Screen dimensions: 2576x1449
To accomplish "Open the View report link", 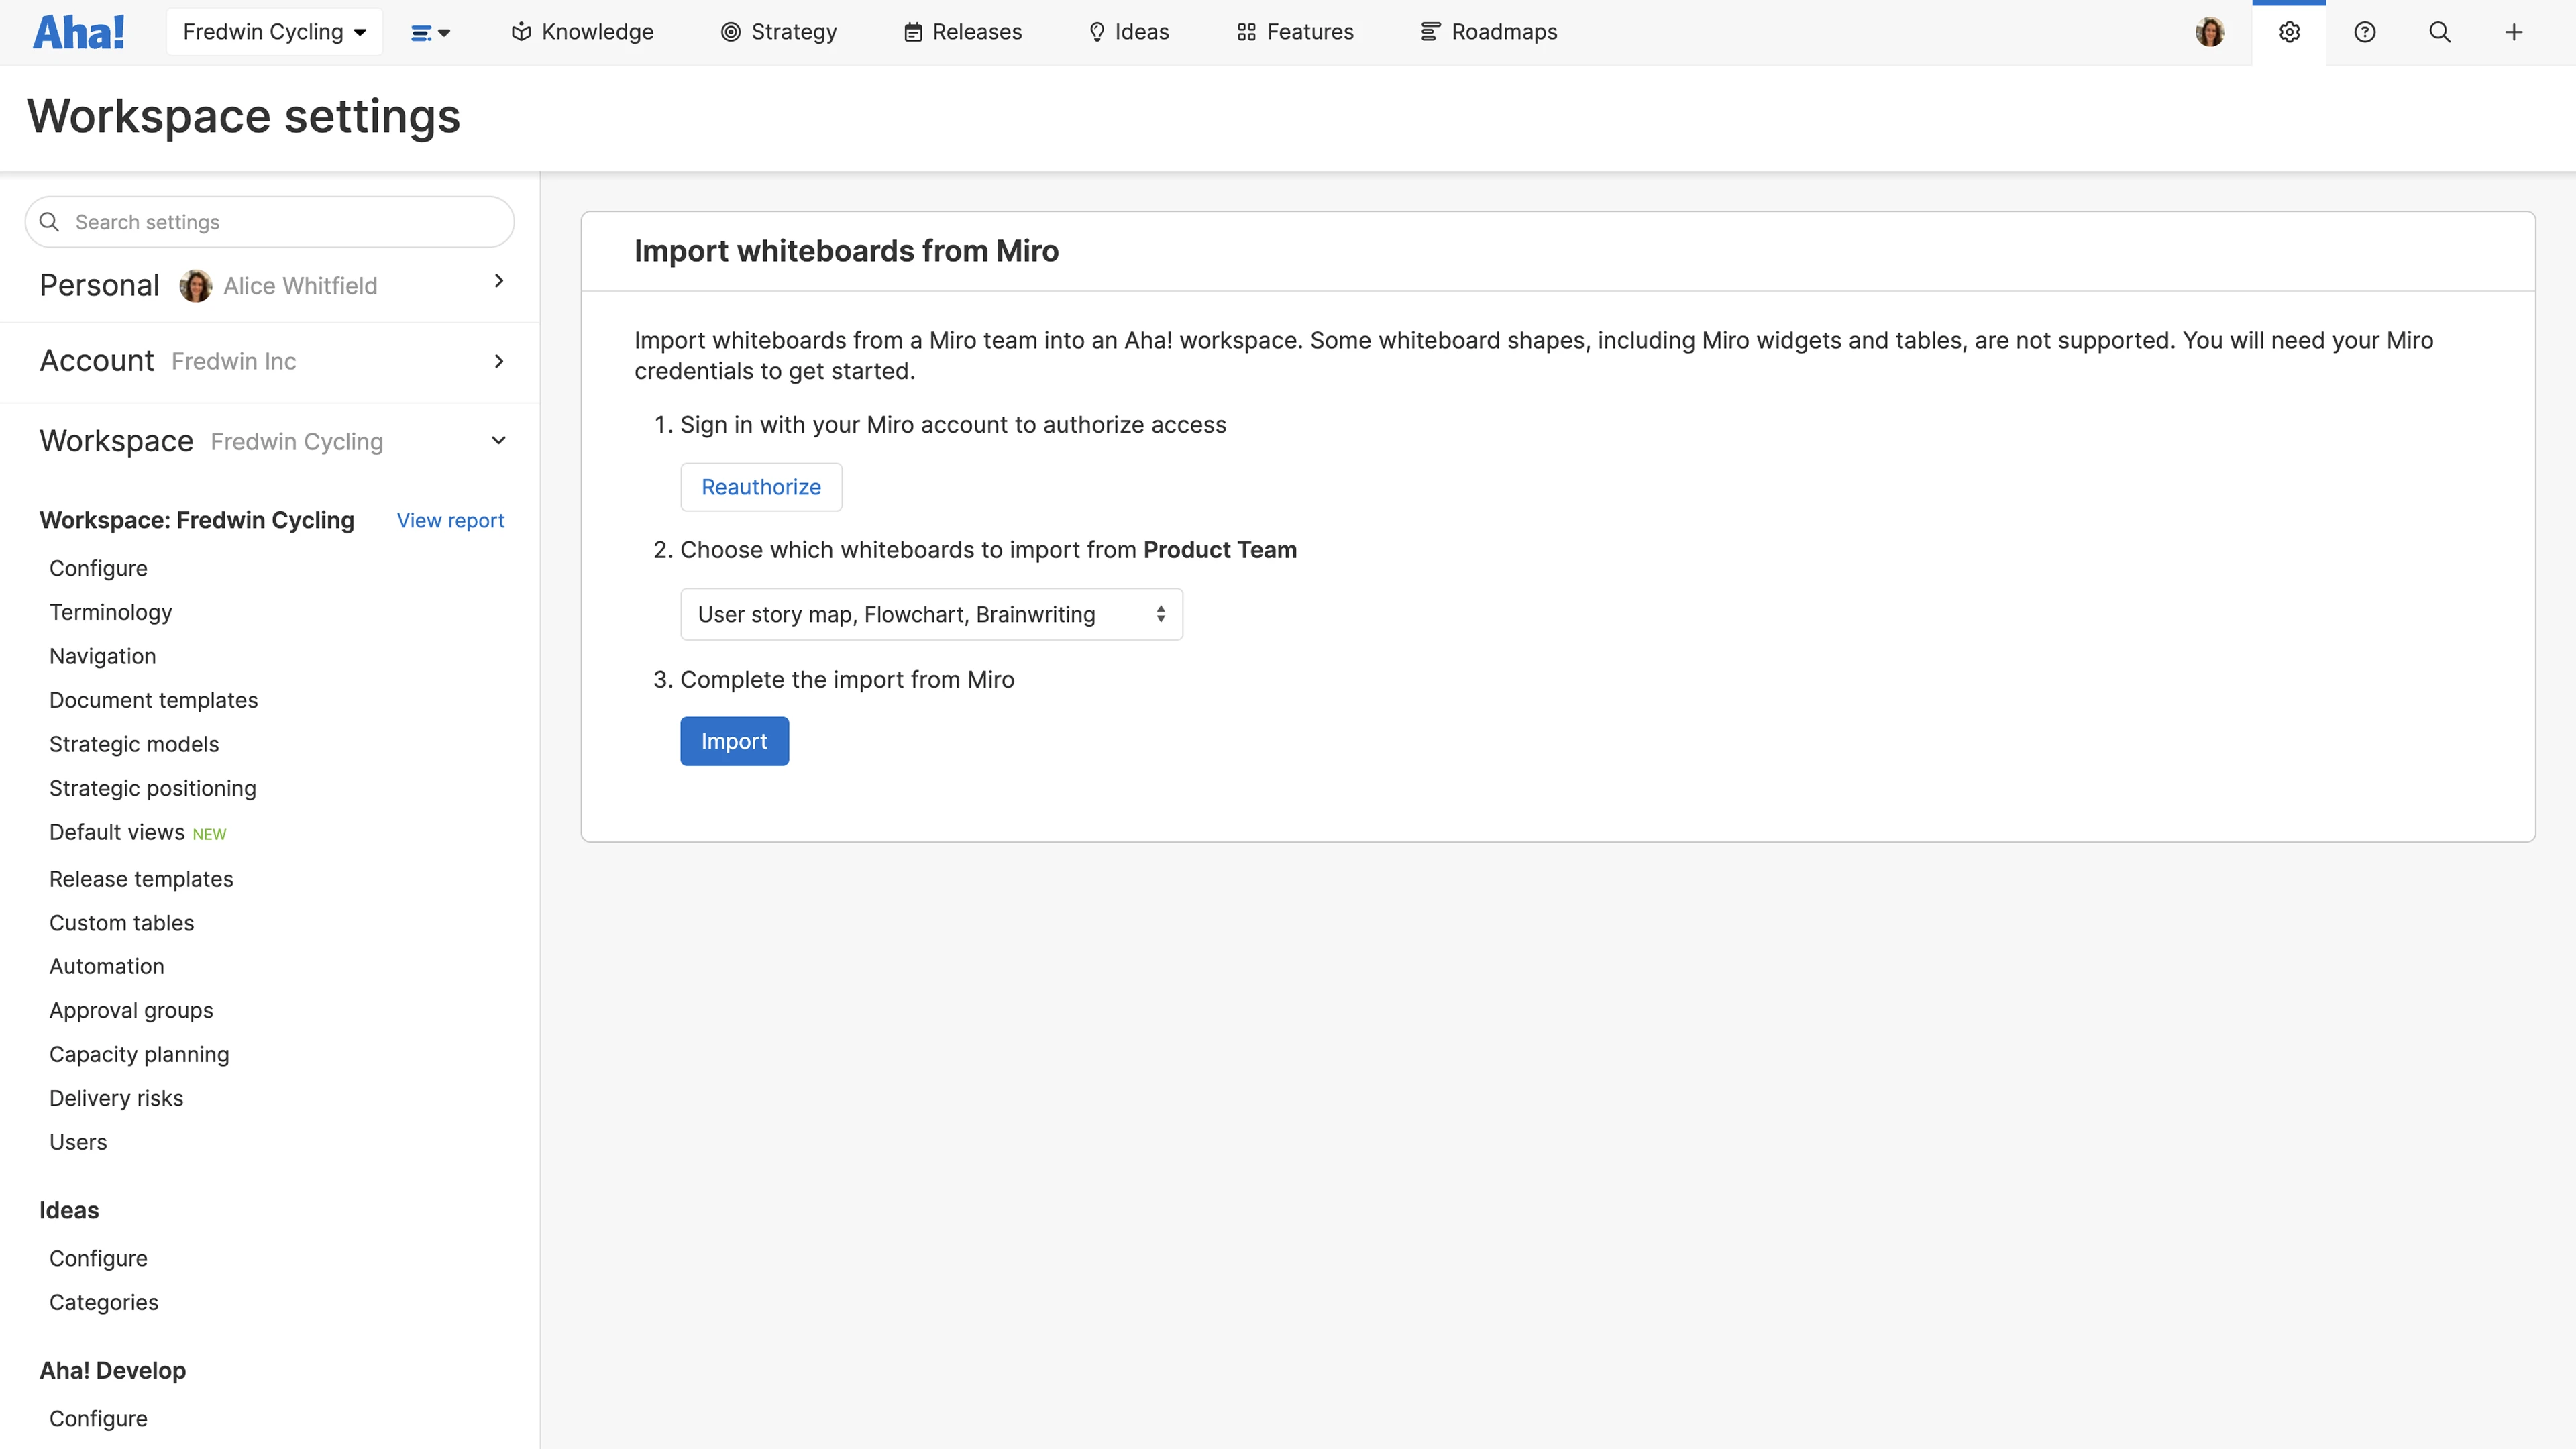I will pos(450,520).
